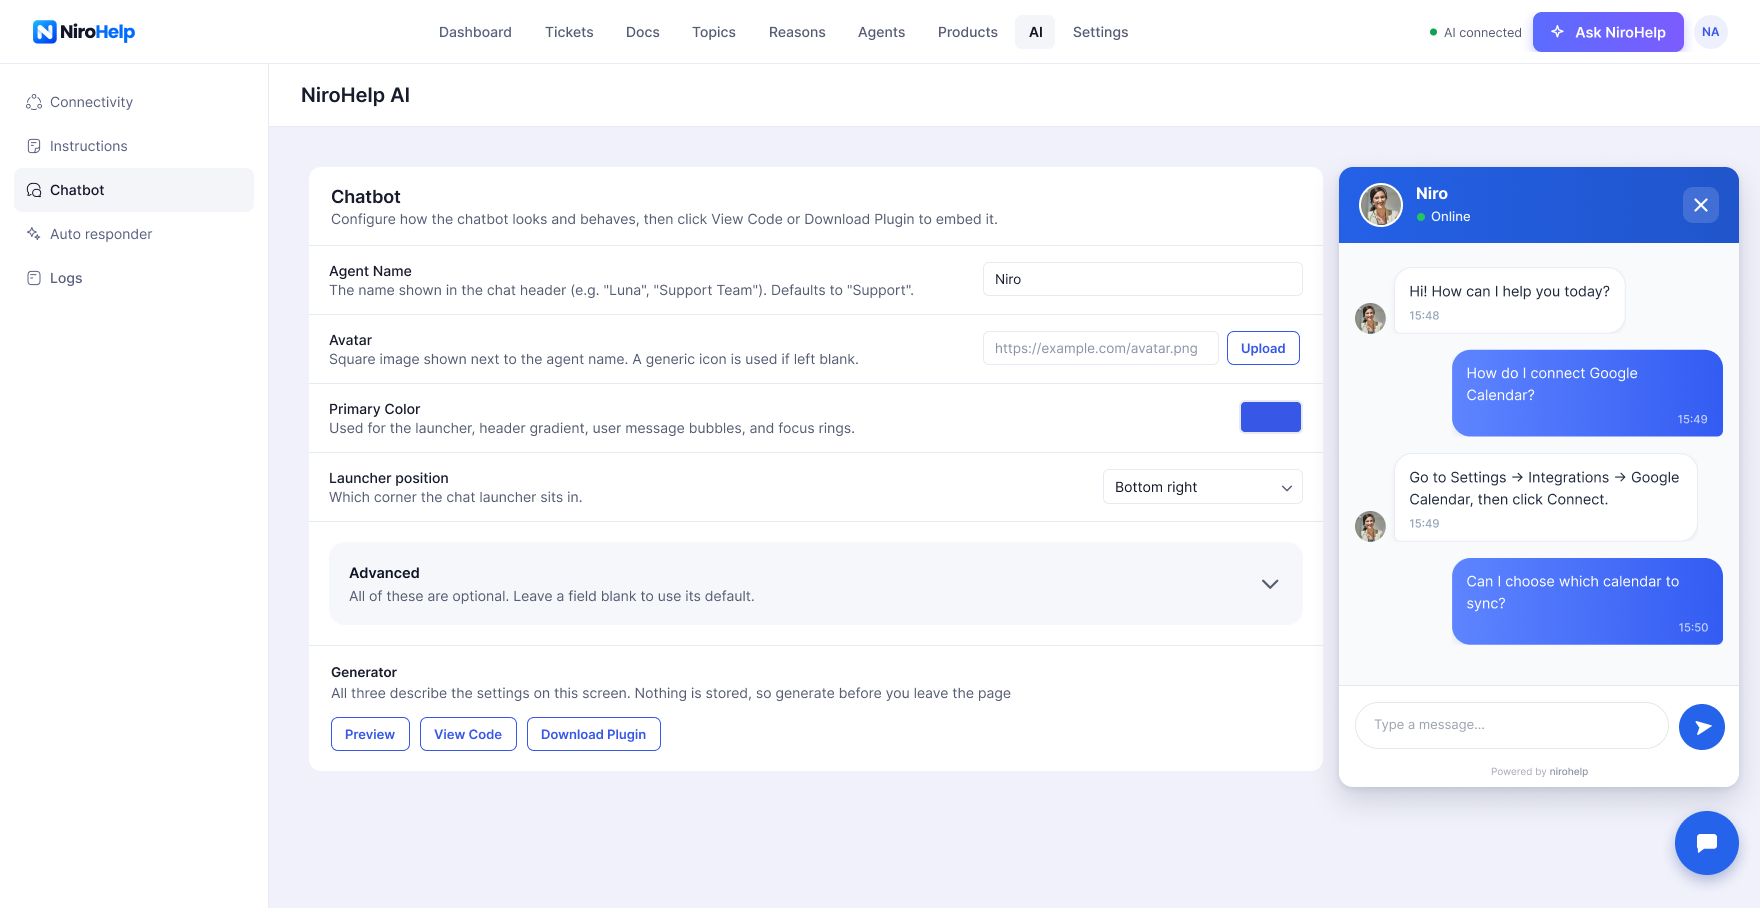Focus the Avatar URL input field
Viewport: 1760px width, 908px height.
point(1101,348)
